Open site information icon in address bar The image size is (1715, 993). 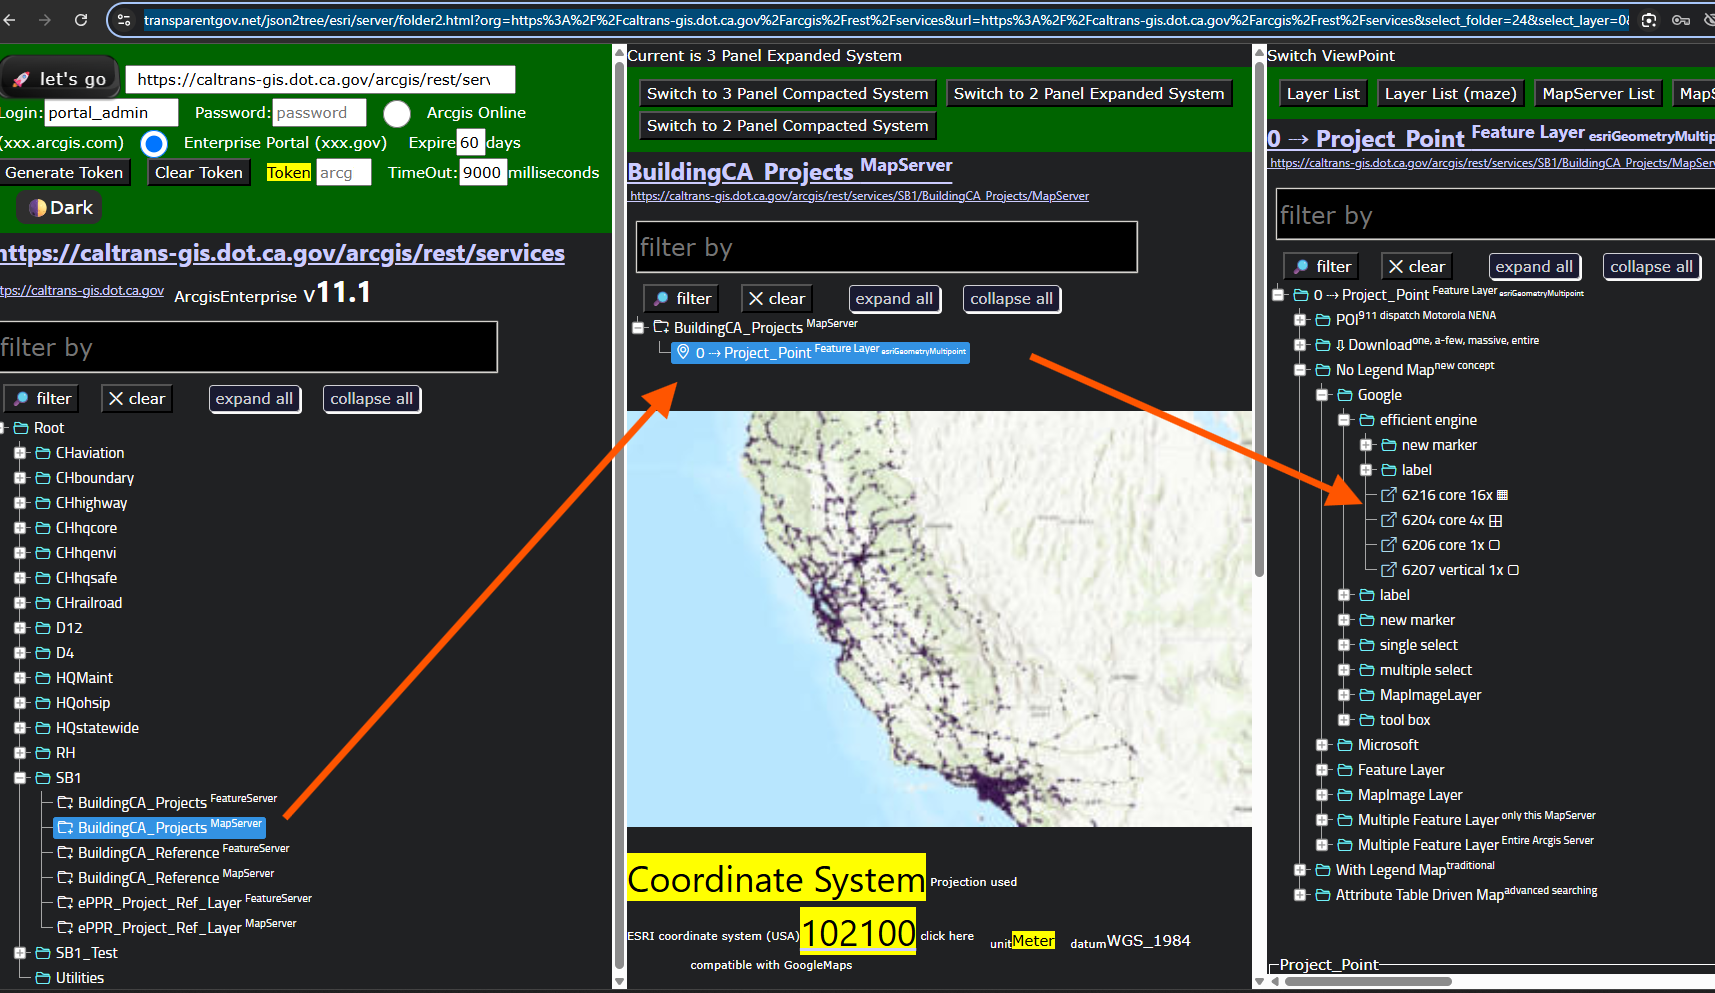[x=124, y=20]
